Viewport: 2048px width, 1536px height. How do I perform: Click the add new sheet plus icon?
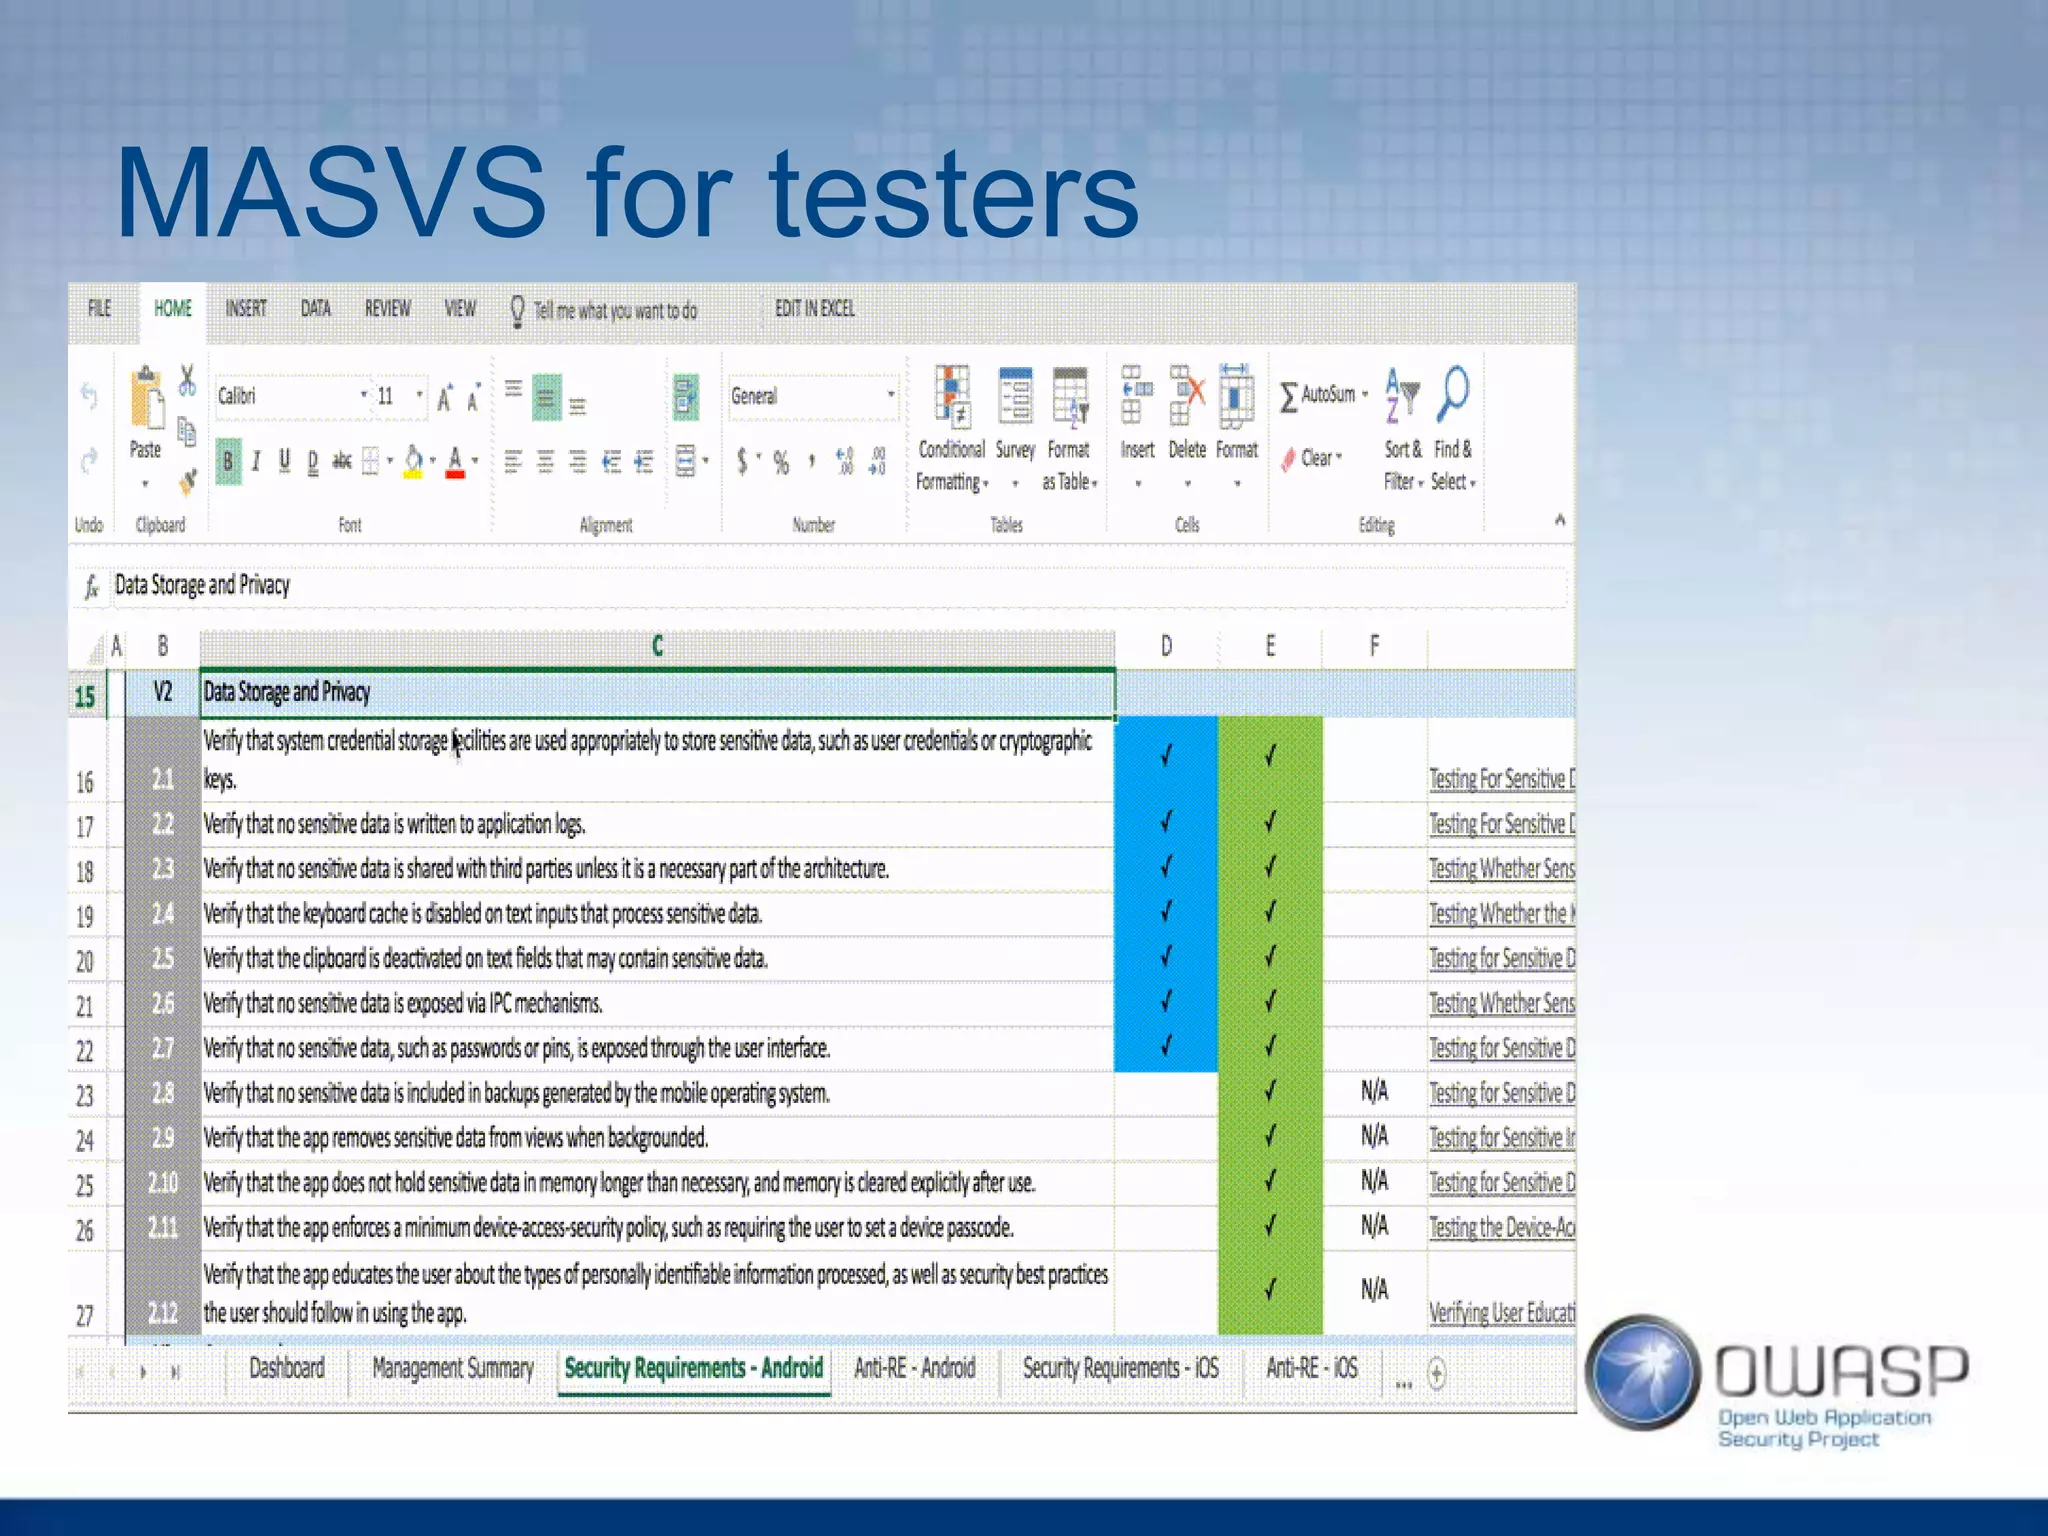coord(1437,1373)
